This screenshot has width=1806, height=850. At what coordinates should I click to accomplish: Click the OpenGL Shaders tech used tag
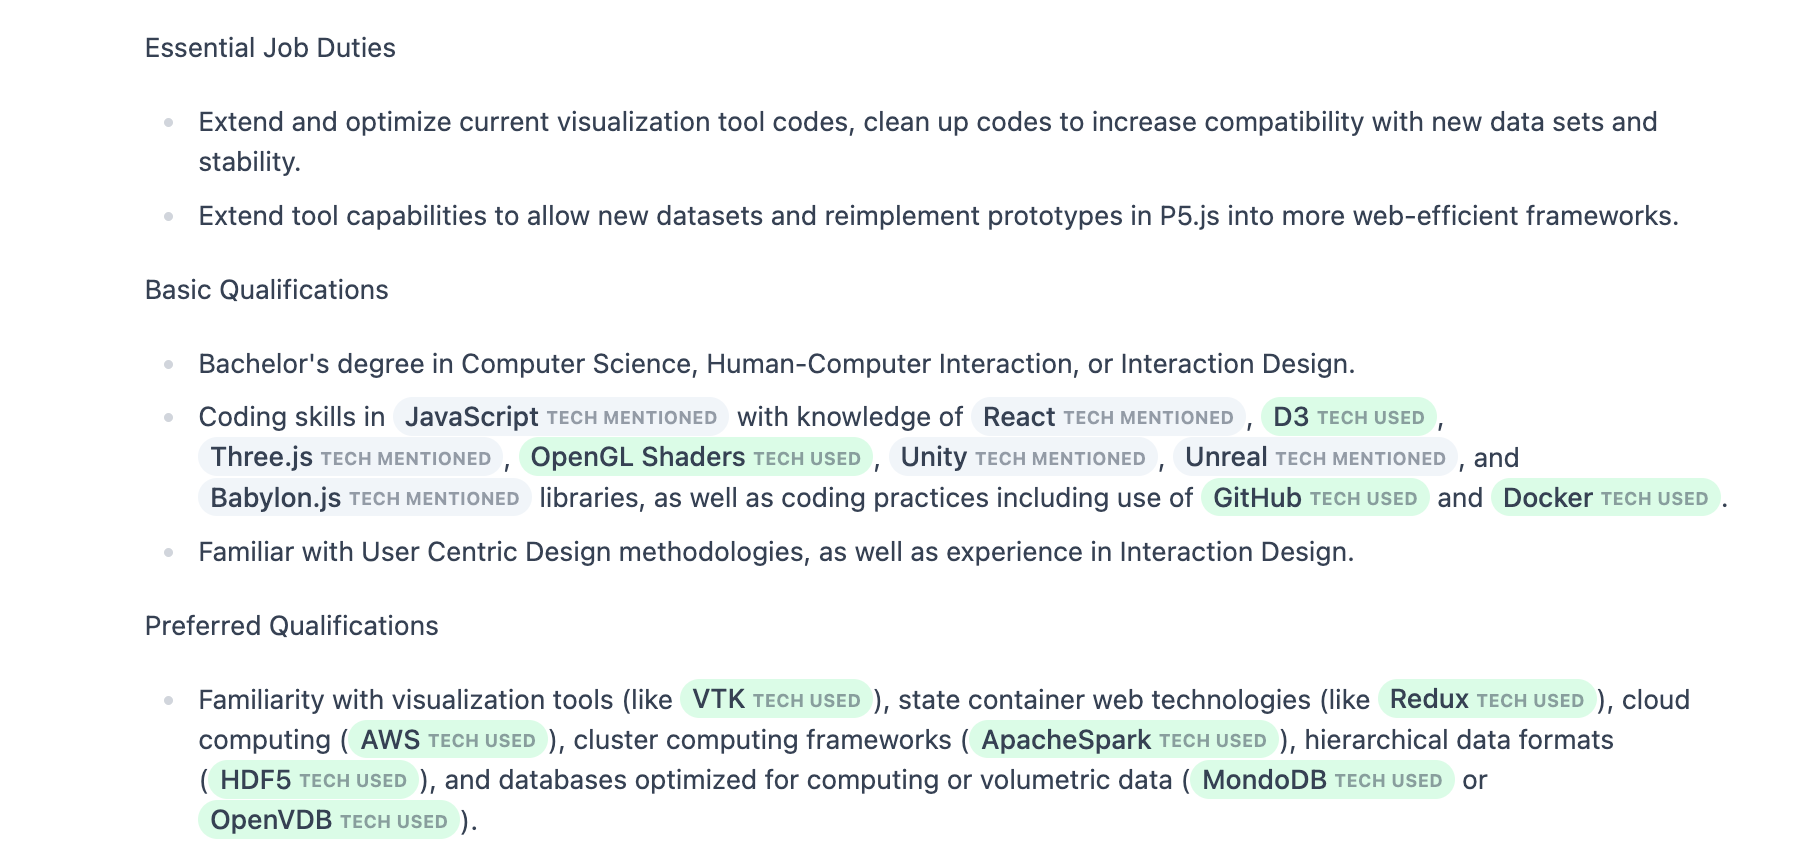pyautogui.click(x=695, y=458)
